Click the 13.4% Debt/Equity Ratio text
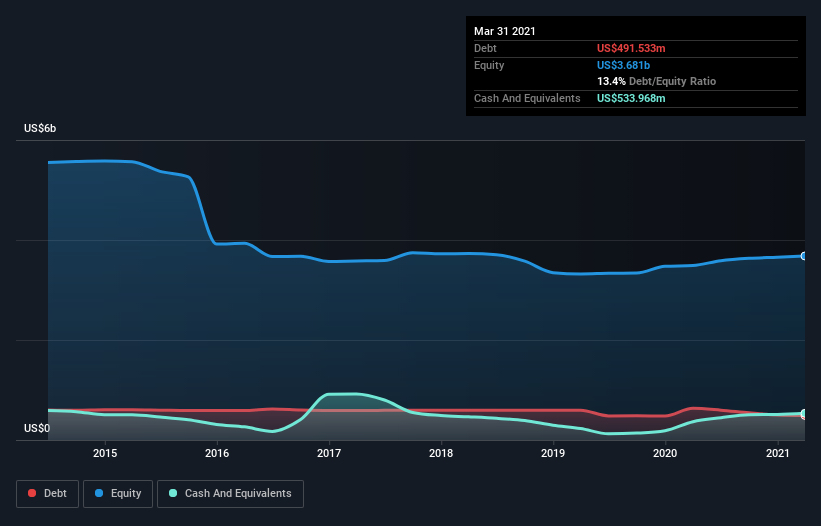821x526 pixels. click(x=656, y=81)
